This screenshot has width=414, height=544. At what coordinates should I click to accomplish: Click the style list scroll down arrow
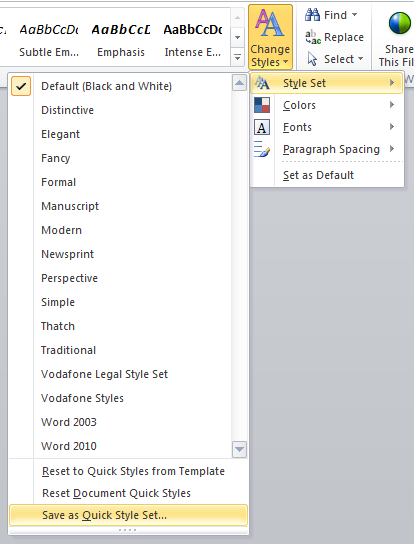click(239, 450)
